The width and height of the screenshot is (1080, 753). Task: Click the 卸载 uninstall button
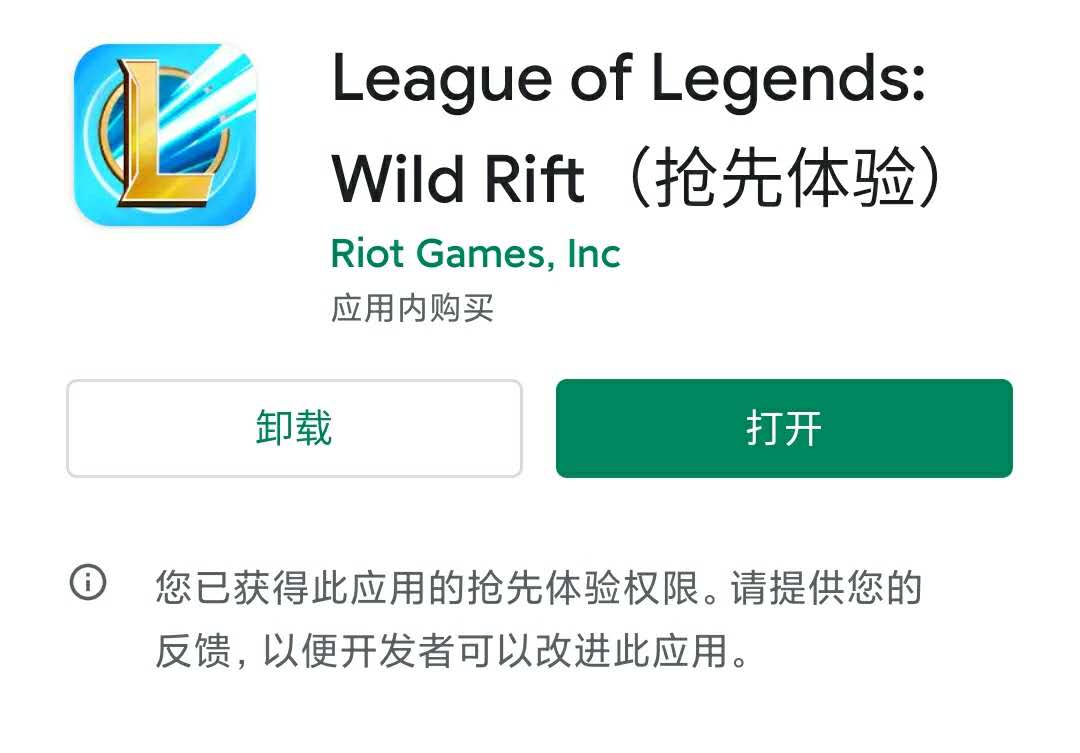pyautogui.click(x=294, y=428)
